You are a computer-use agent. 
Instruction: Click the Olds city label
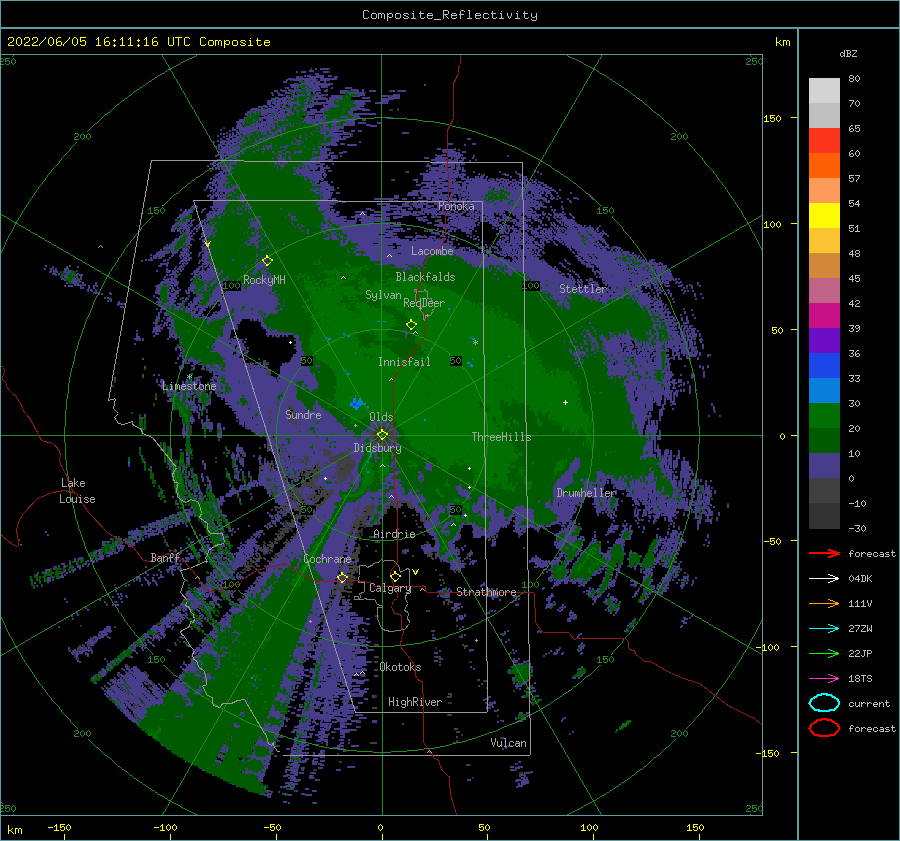pos(381,416)
